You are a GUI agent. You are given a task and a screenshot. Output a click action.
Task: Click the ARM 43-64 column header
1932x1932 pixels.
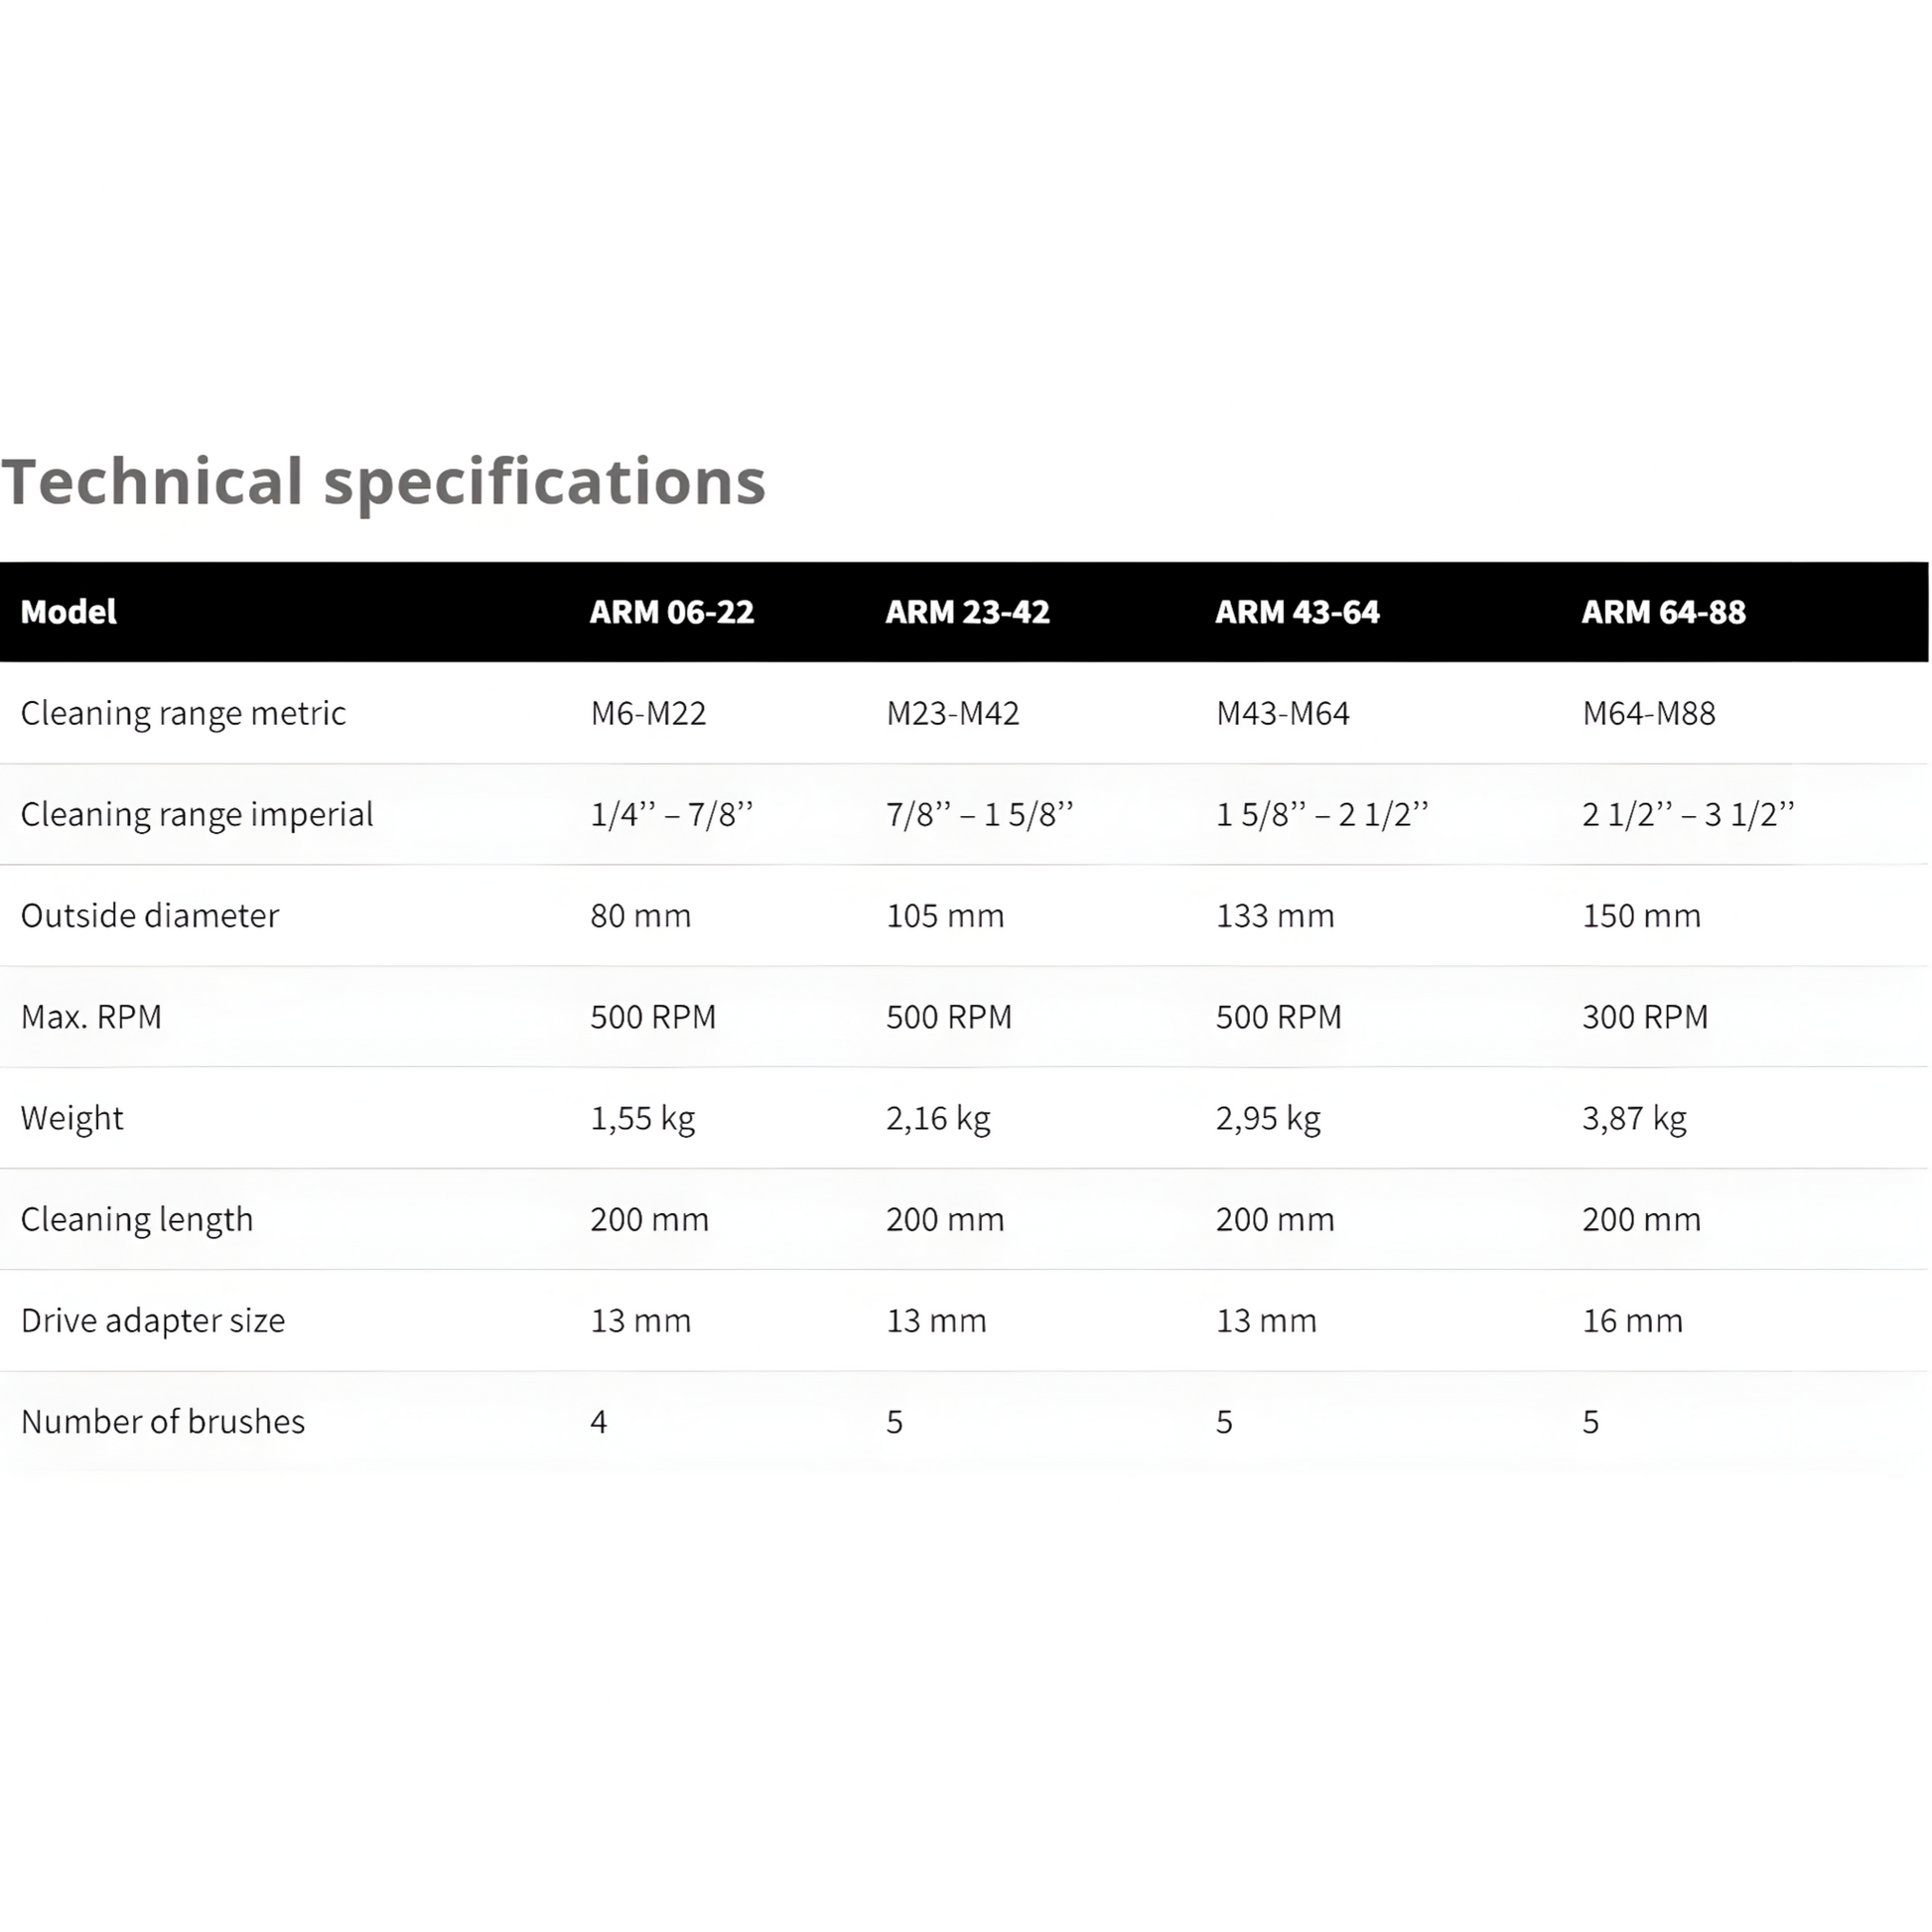point(1297,612)
